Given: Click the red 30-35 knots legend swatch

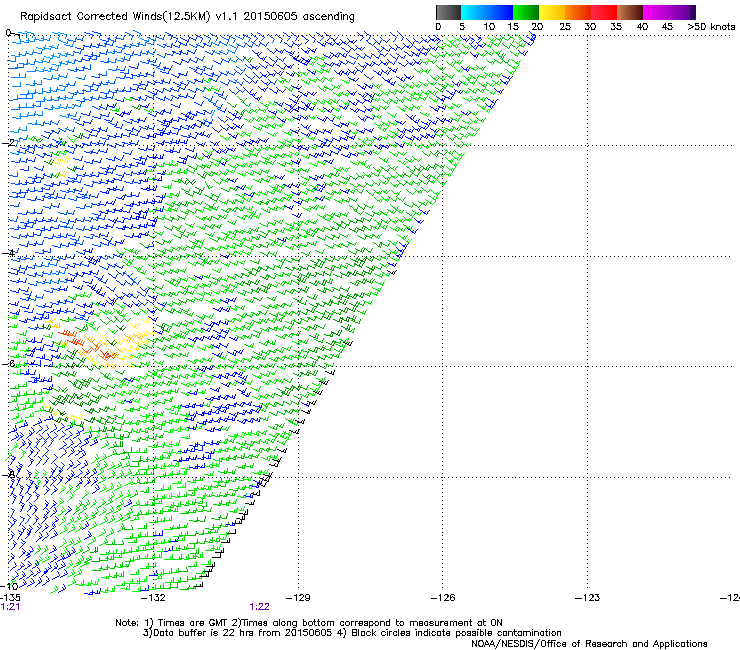Looking at the screenshot, I should (604, 12).
